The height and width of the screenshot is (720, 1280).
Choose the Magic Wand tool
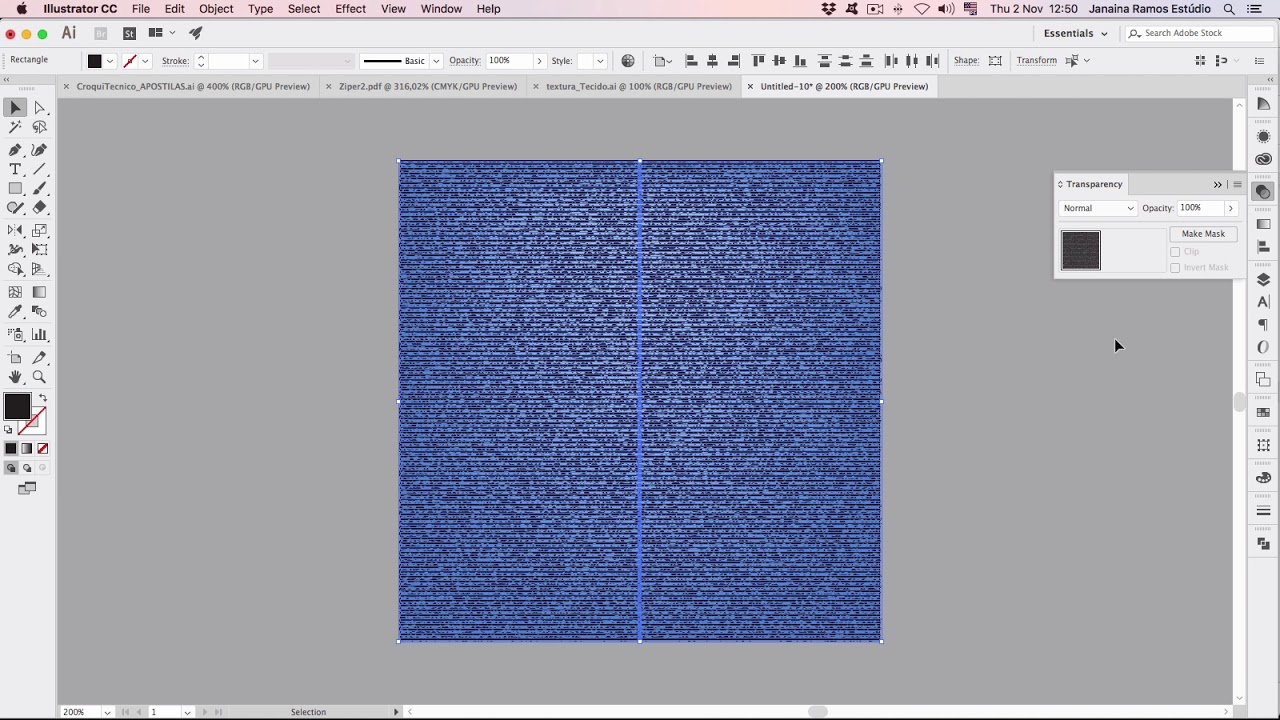click(x=15, y=128)
